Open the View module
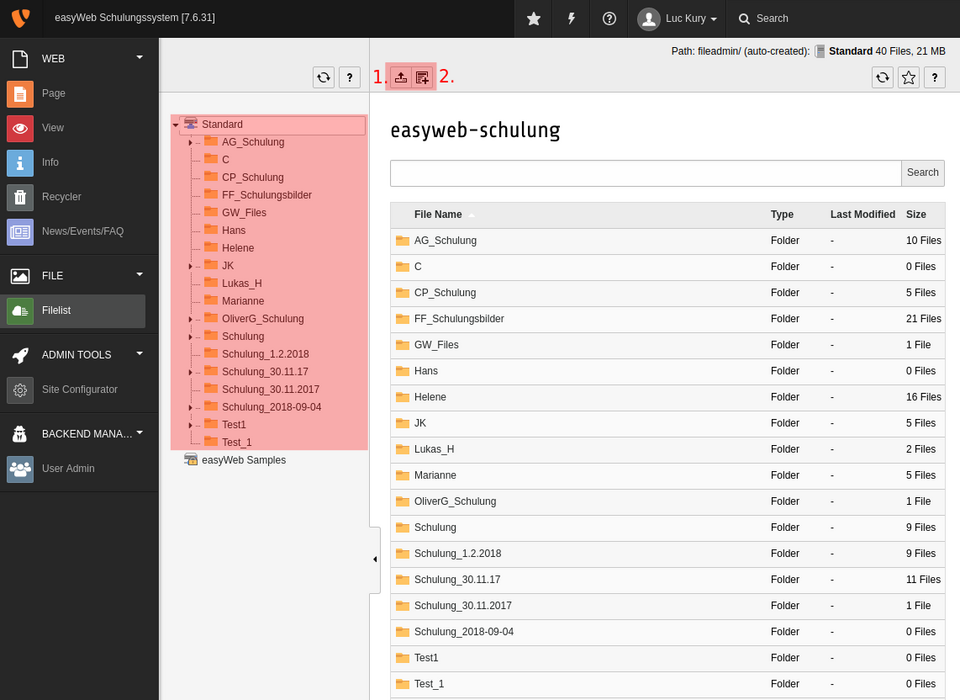Image resolution: width=960 pixels, height=700 pixels. pyautogui.click(x=53, y=127)
